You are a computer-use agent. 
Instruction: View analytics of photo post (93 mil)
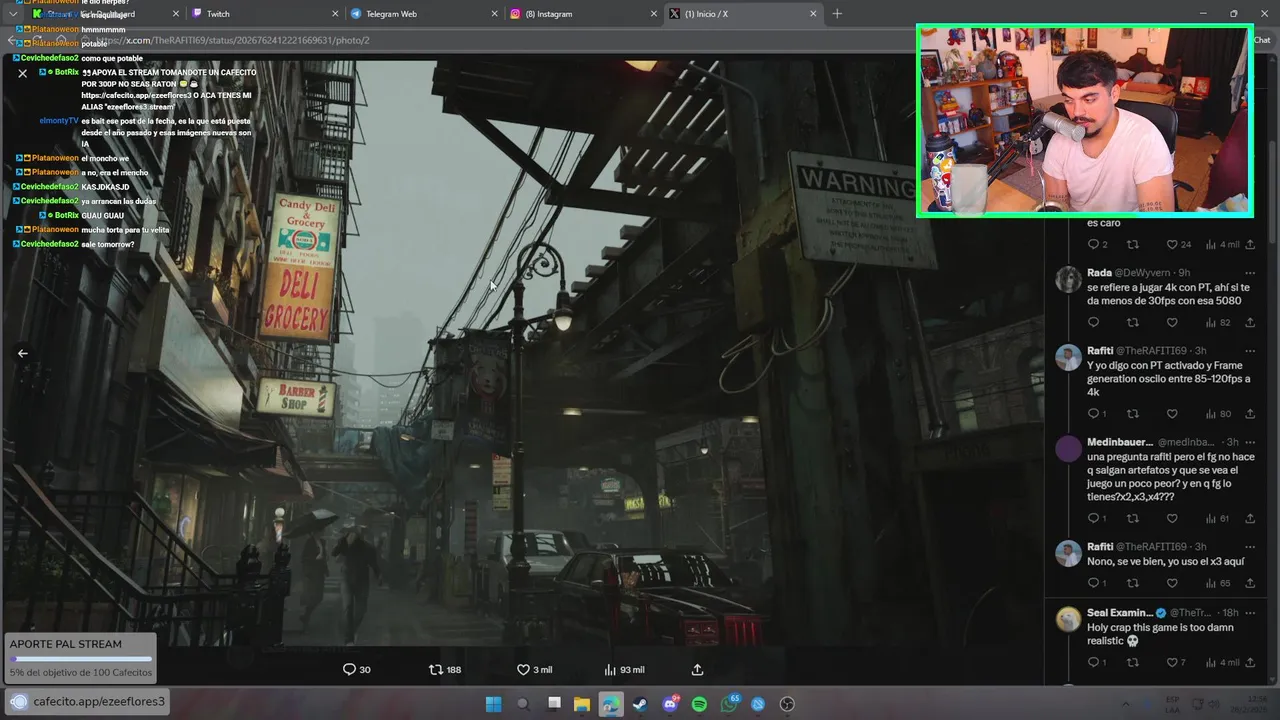click(x=624, y=670)
